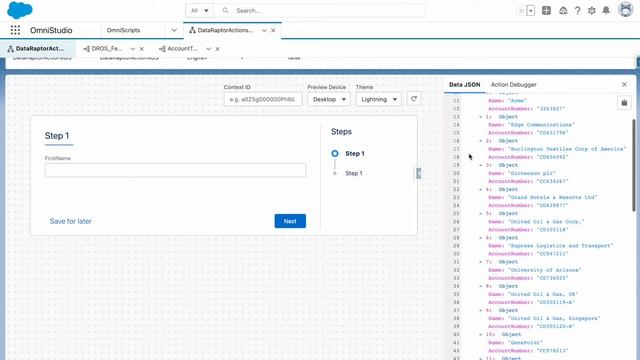The width and height of the screenshot is (640, 360).
Task: Click the copy to clipboard icon
Action: (624, 103)
